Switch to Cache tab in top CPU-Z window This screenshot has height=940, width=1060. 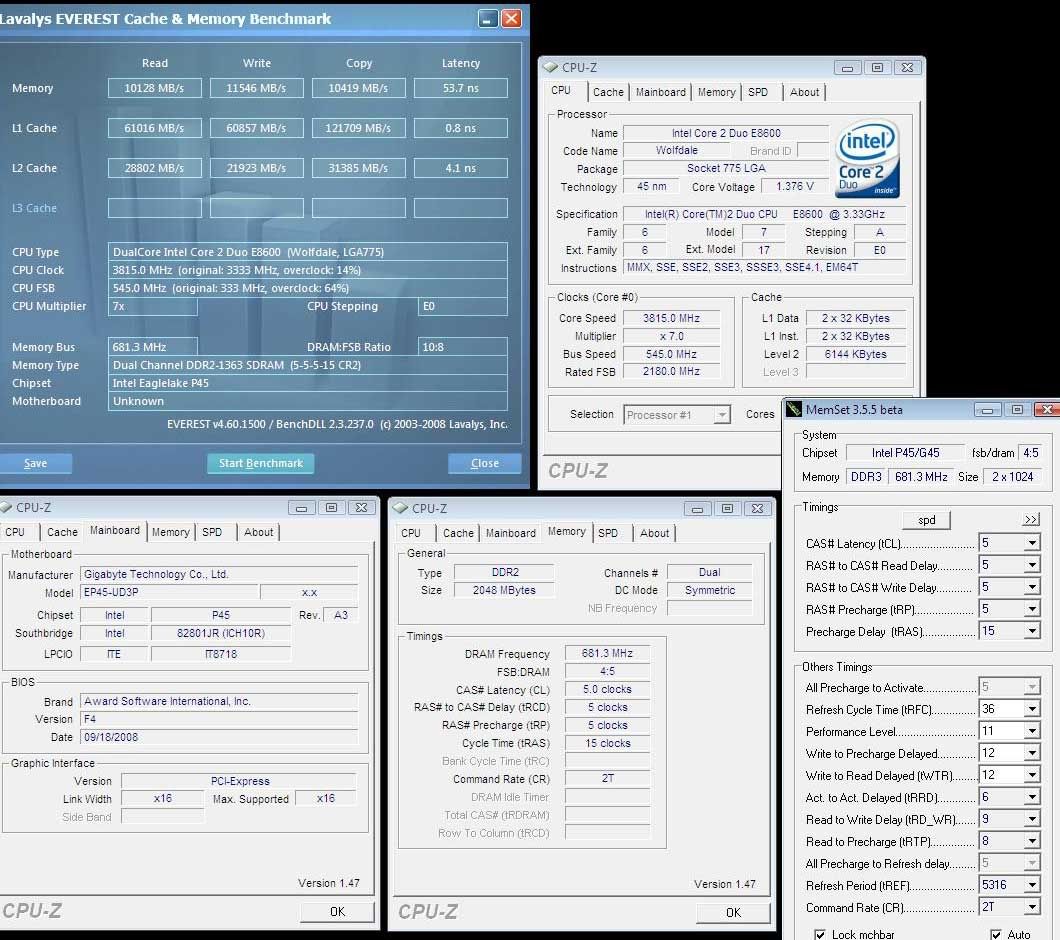pyautogui.click(x=608, y=92)
